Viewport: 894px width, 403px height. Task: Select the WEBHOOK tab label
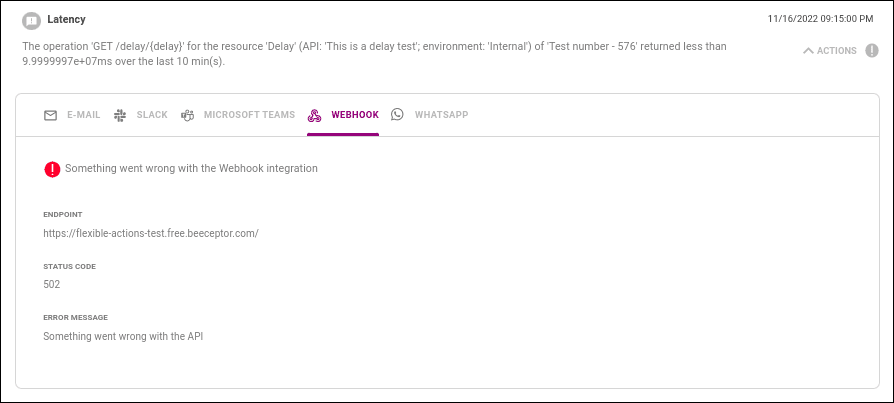pos(355,115)
